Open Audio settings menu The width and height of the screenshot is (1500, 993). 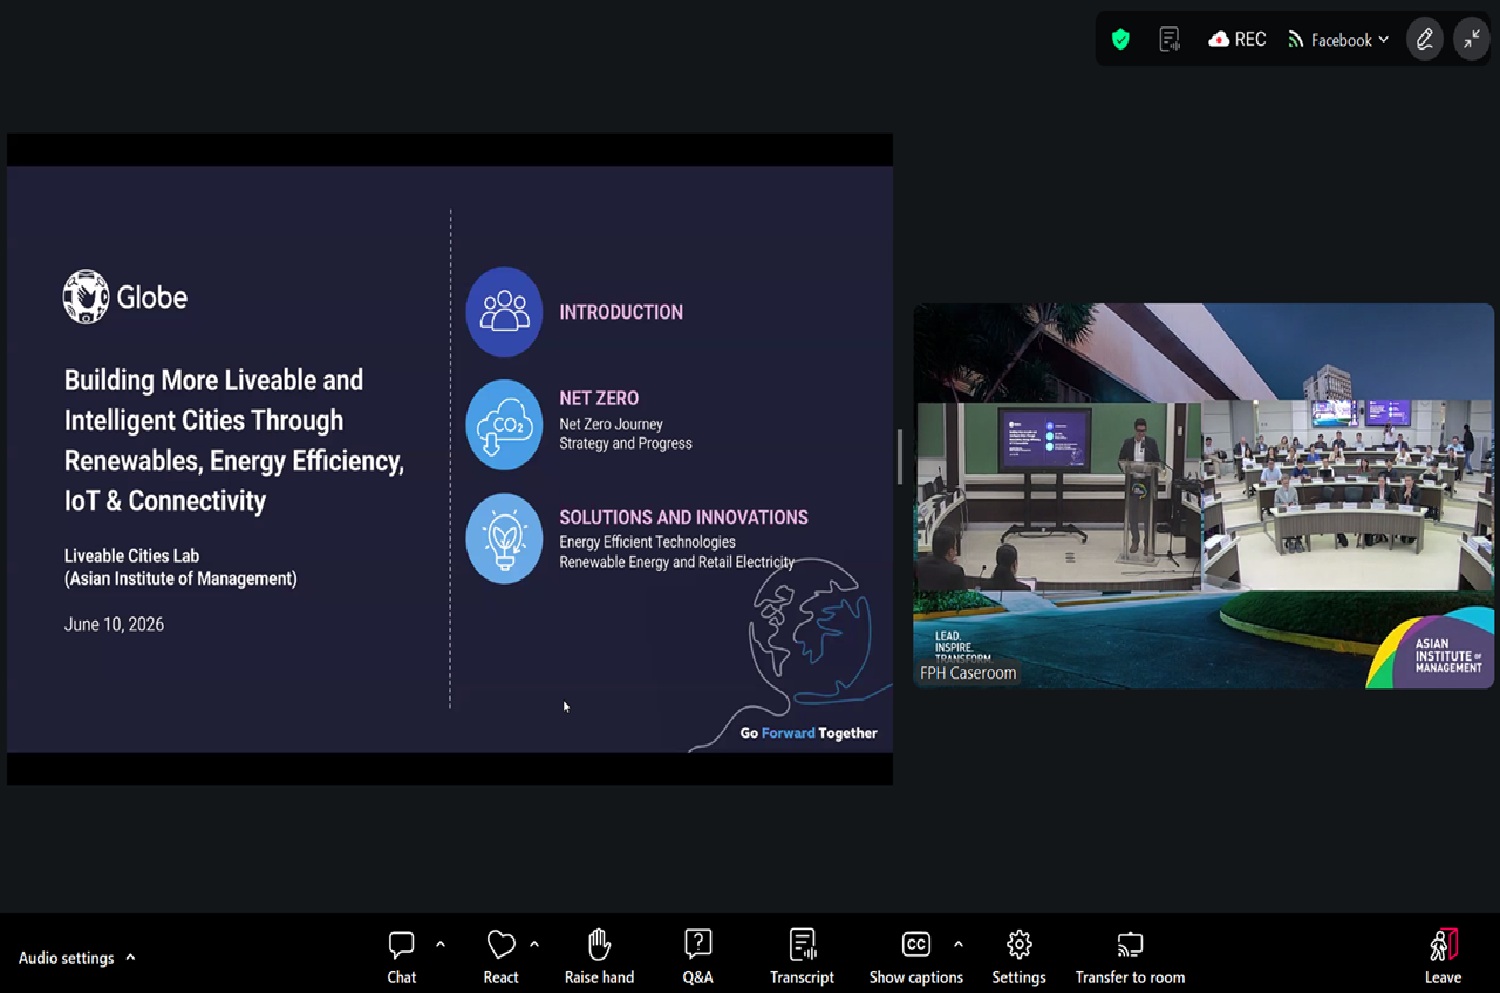pyautogui.click(x=77, y=958)
